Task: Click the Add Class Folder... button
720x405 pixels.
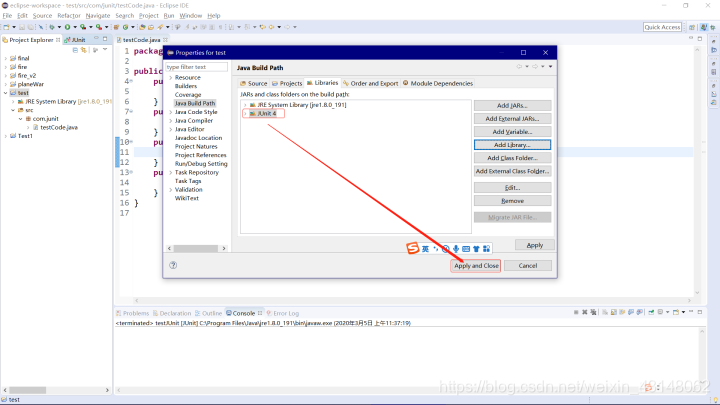Action: pos(512,158)
